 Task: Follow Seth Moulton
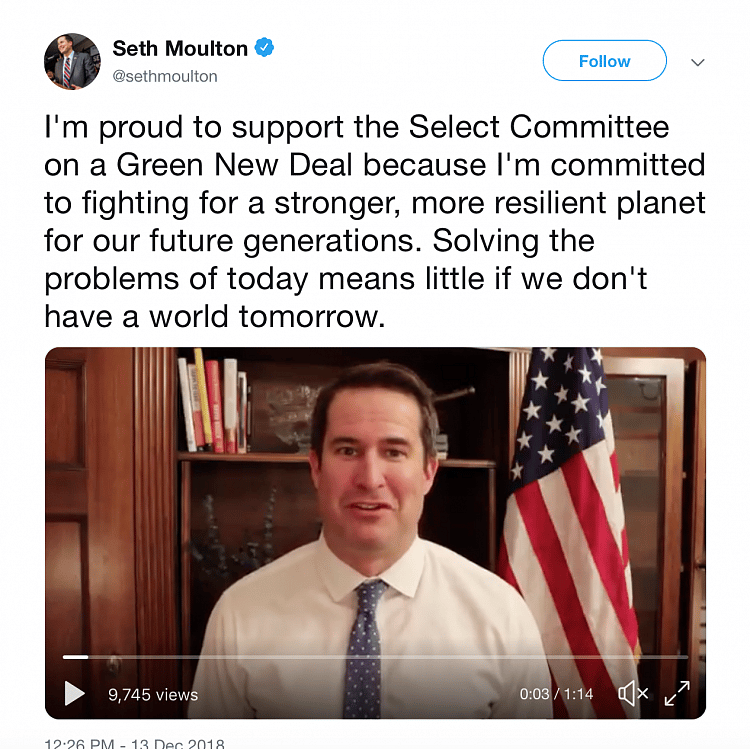click(604, 61)
